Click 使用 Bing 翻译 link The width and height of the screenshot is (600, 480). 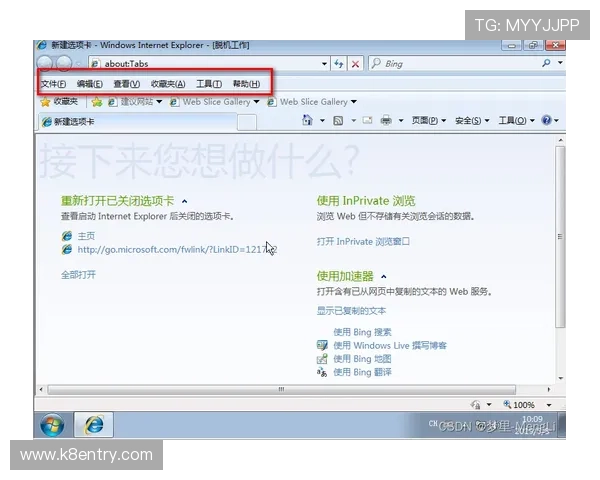coord(362,372)
